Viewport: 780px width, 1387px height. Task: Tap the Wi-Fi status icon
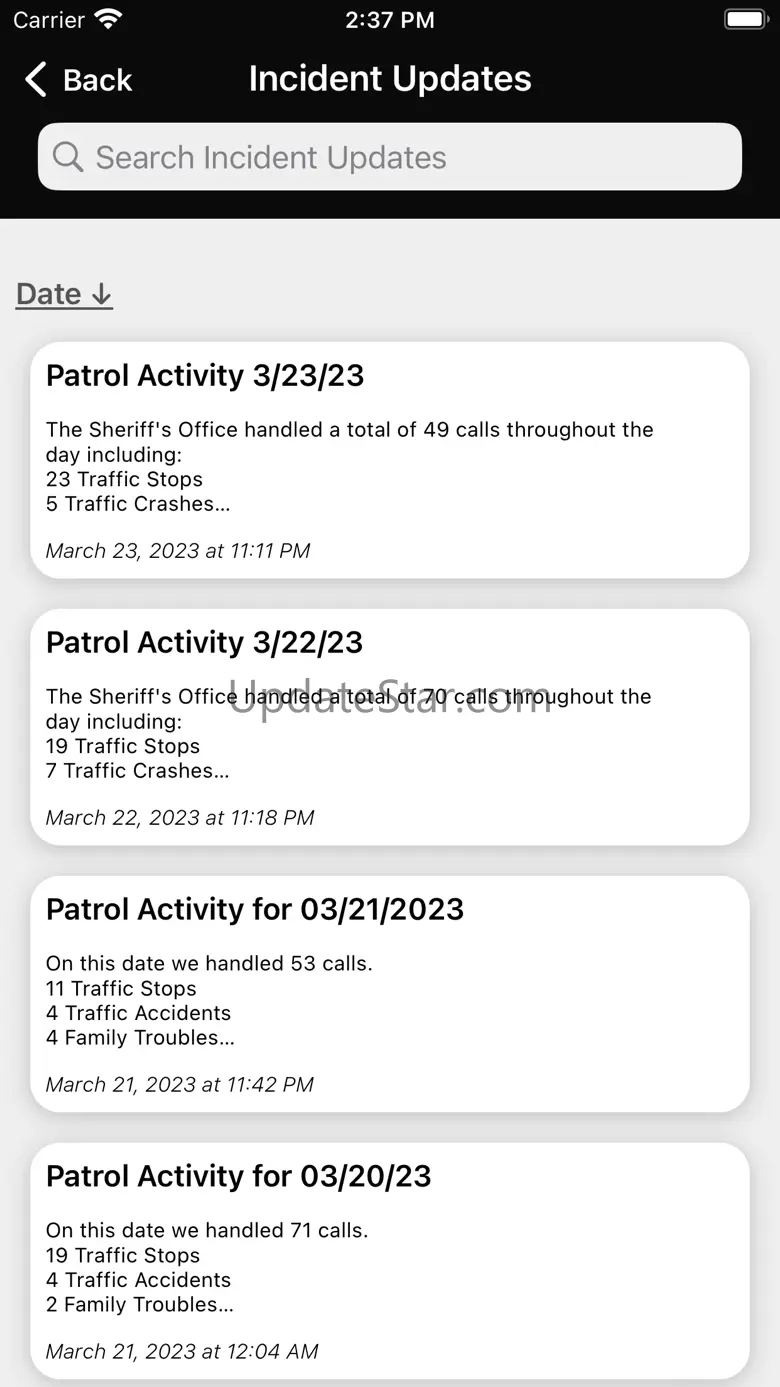pos(108,19)
